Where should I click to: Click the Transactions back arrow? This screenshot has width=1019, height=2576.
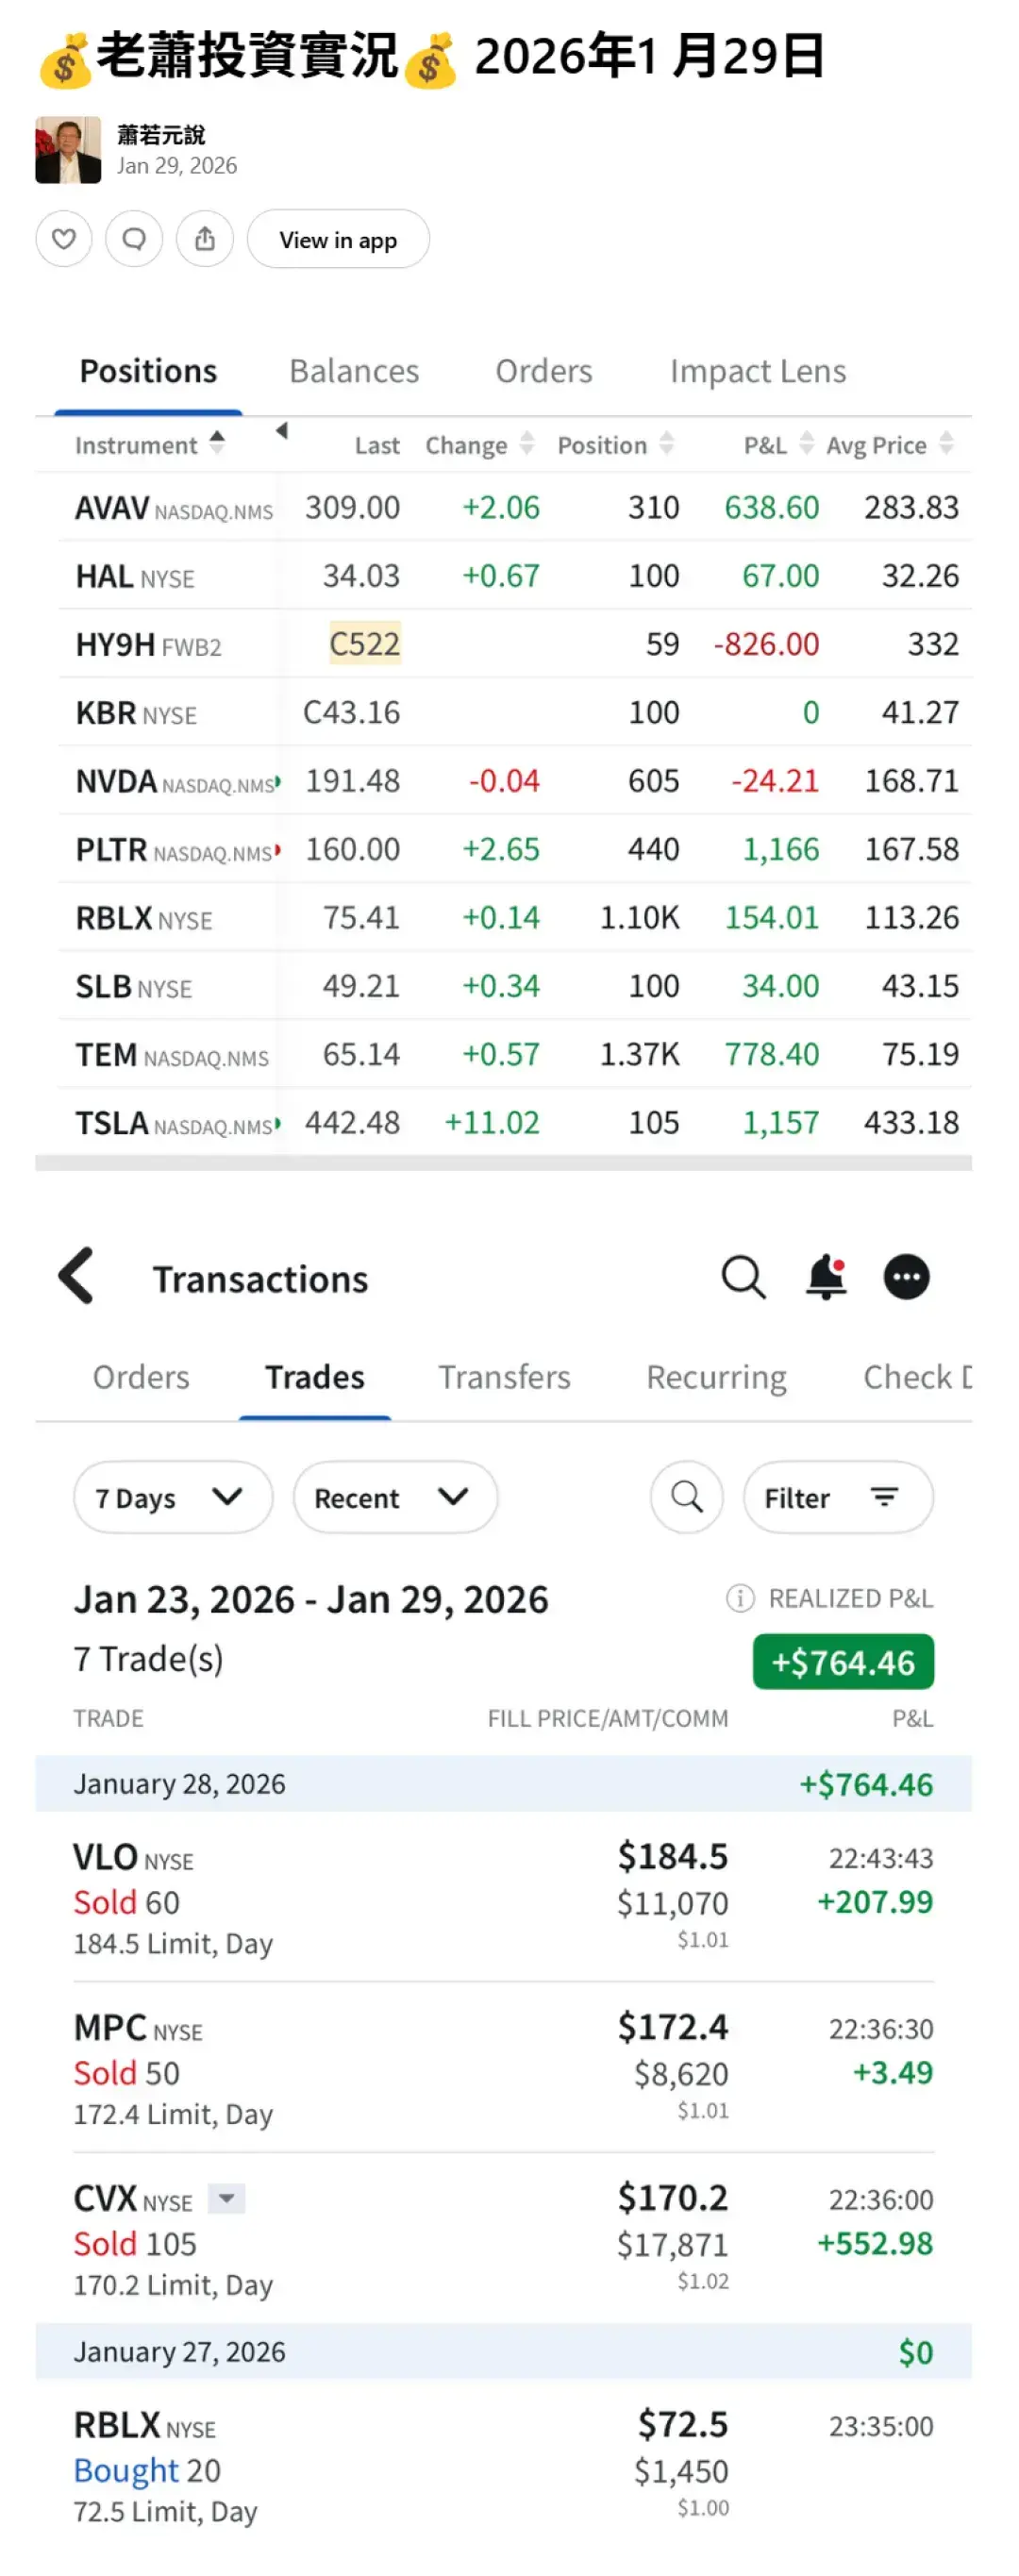coord(77,1276)
